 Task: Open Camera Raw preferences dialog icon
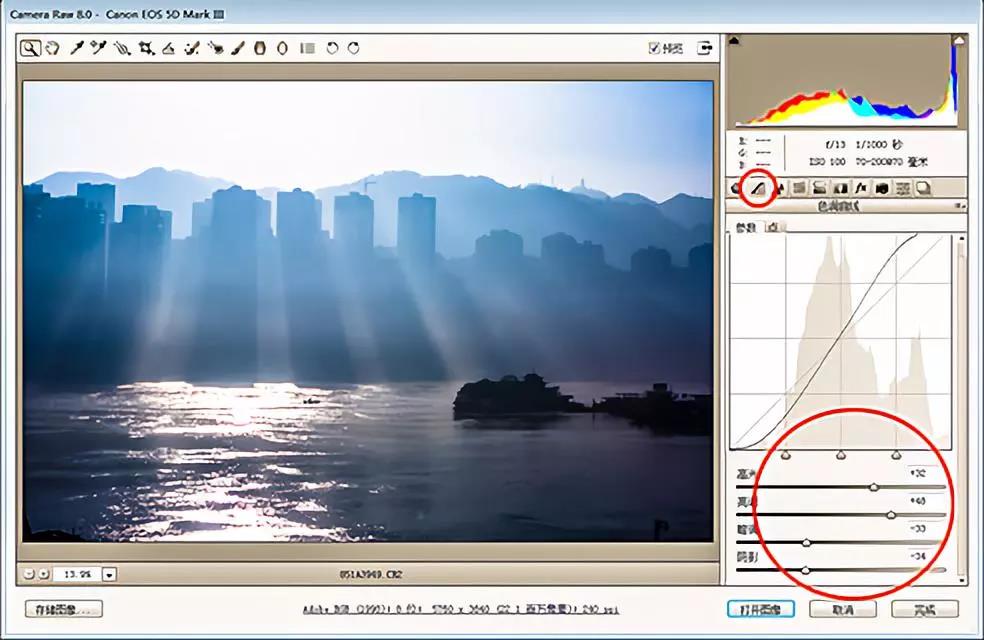(308, 48)
